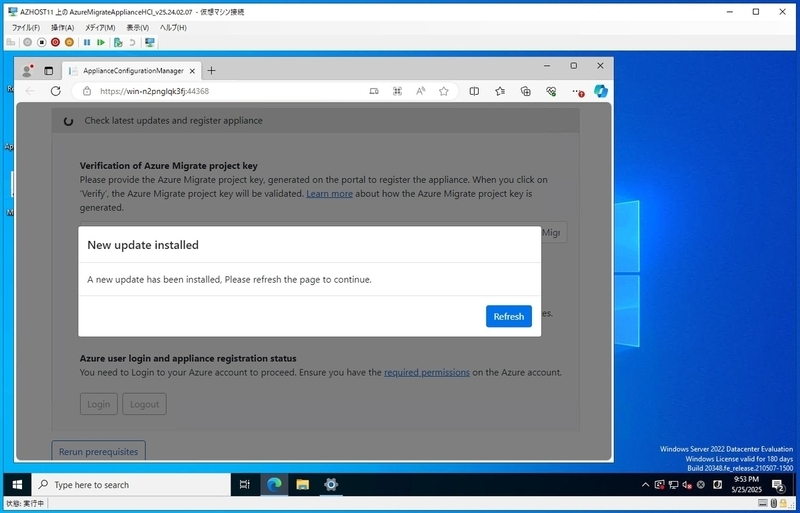The image size is (800, 513).
Task: Save VM state with the orange icon
Action: [x=69, y=42]
